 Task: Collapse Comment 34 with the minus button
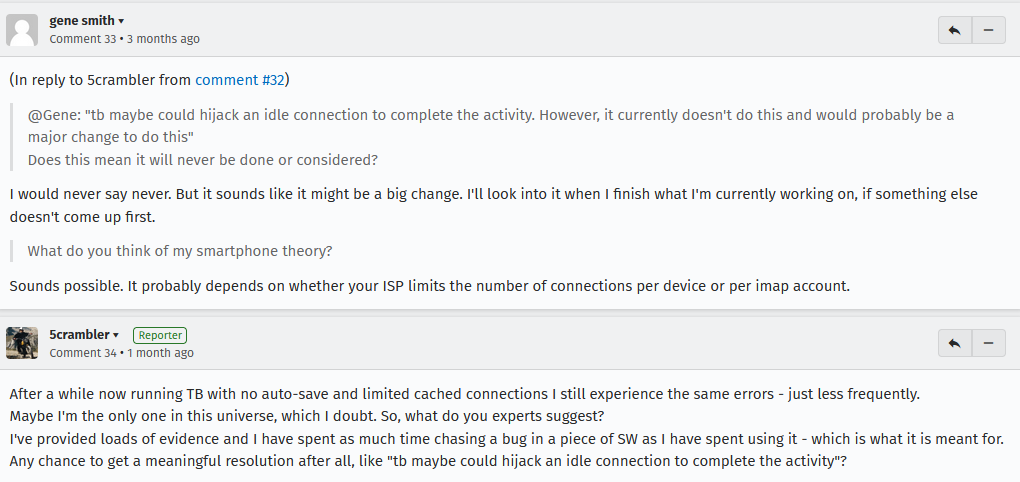(x=988, y=343)
